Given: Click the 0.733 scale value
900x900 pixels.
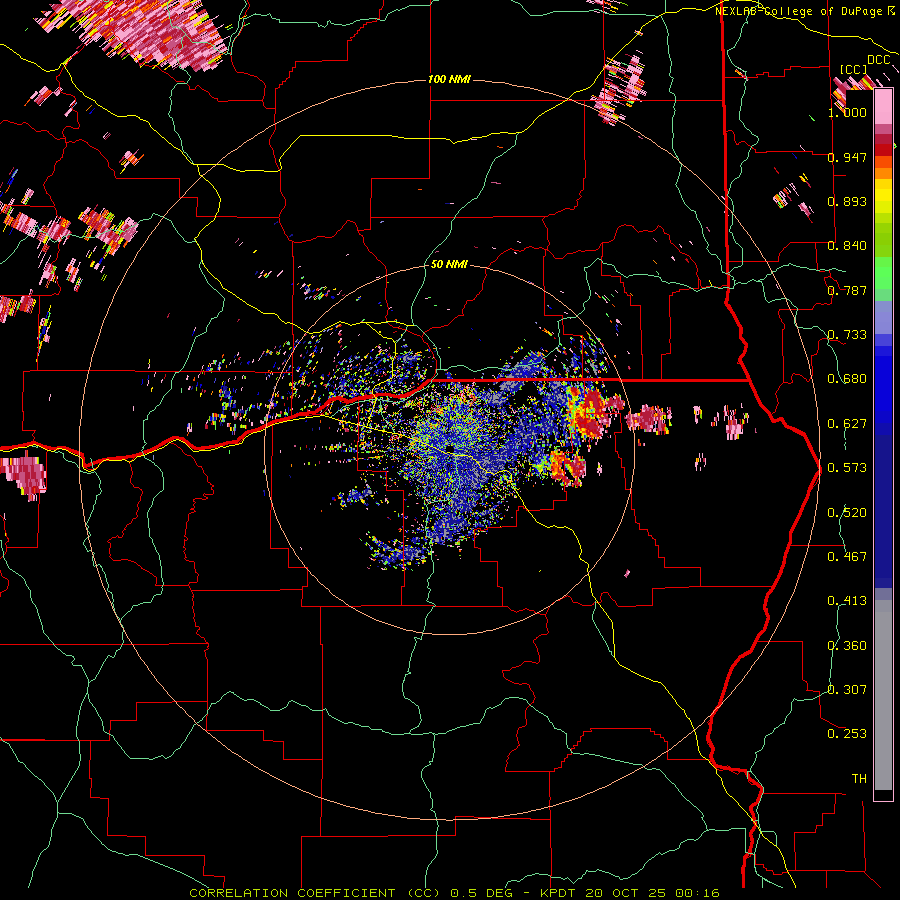Looking at the screenshot, I should 847,335.
